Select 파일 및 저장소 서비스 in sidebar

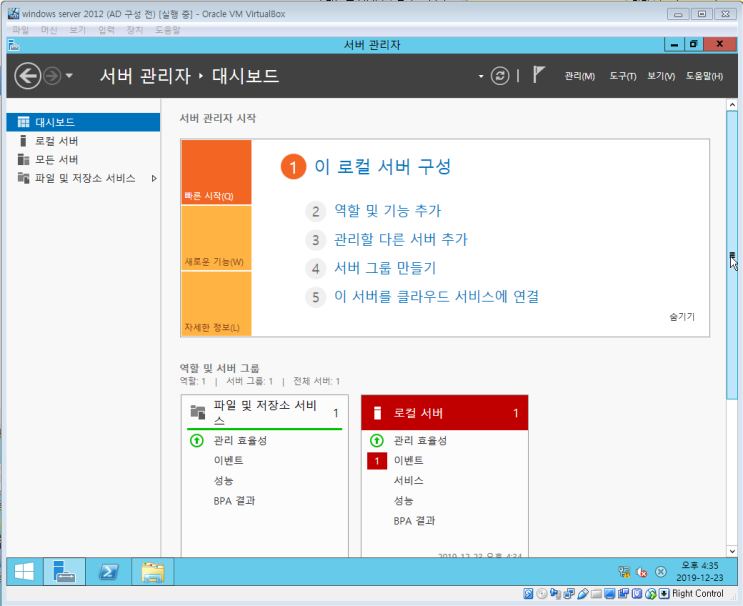click(83, 178)
